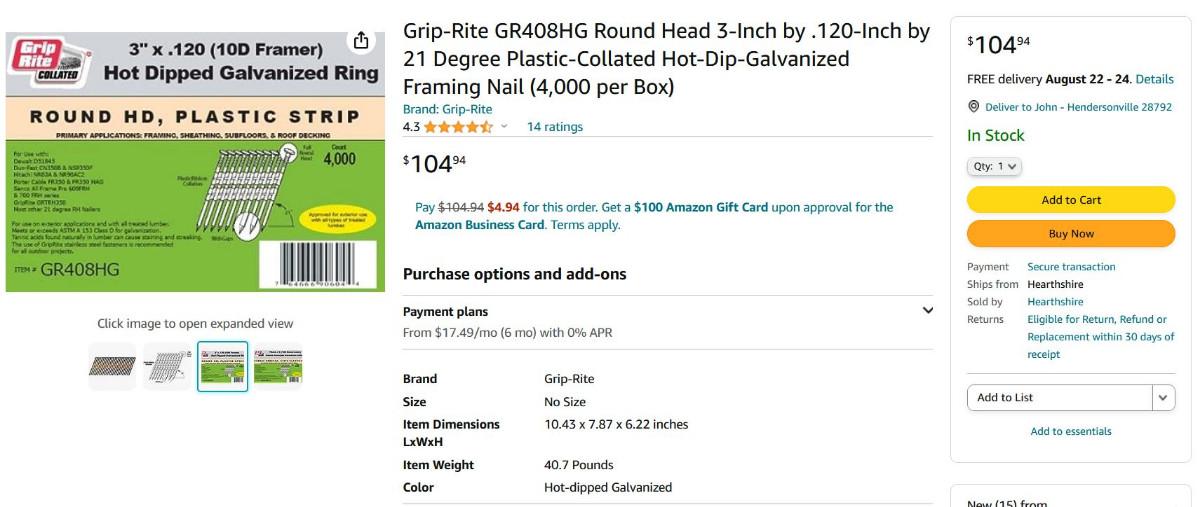Click the share icon on product image
1200x507 pixels.
point(361,41)
